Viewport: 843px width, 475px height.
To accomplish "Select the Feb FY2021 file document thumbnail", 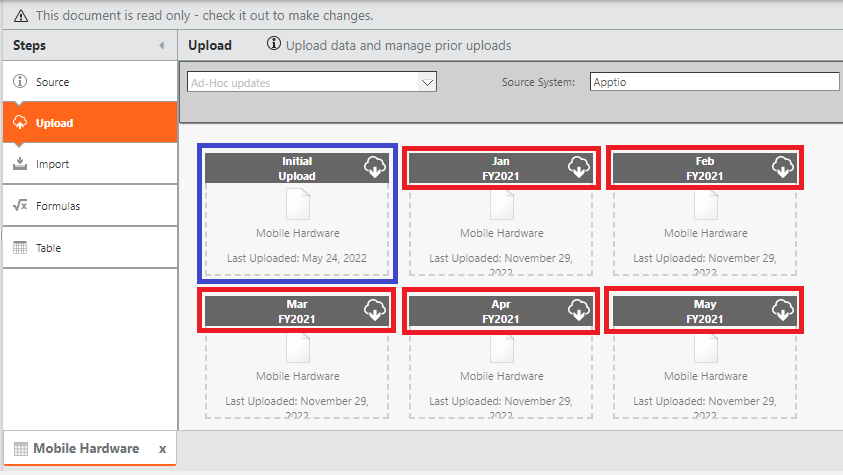I will pos(705,205).
